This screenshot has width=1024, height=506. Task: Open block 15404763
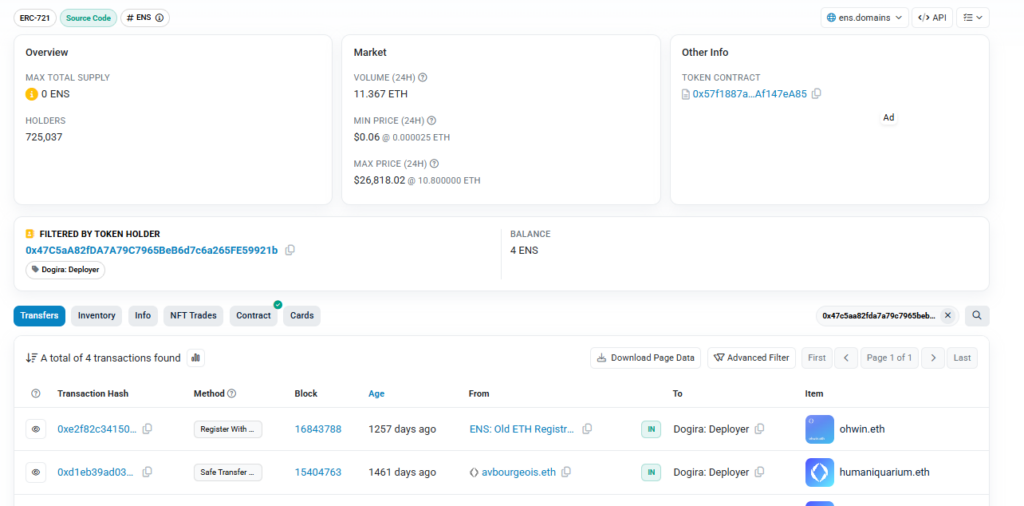coord(318,472)
